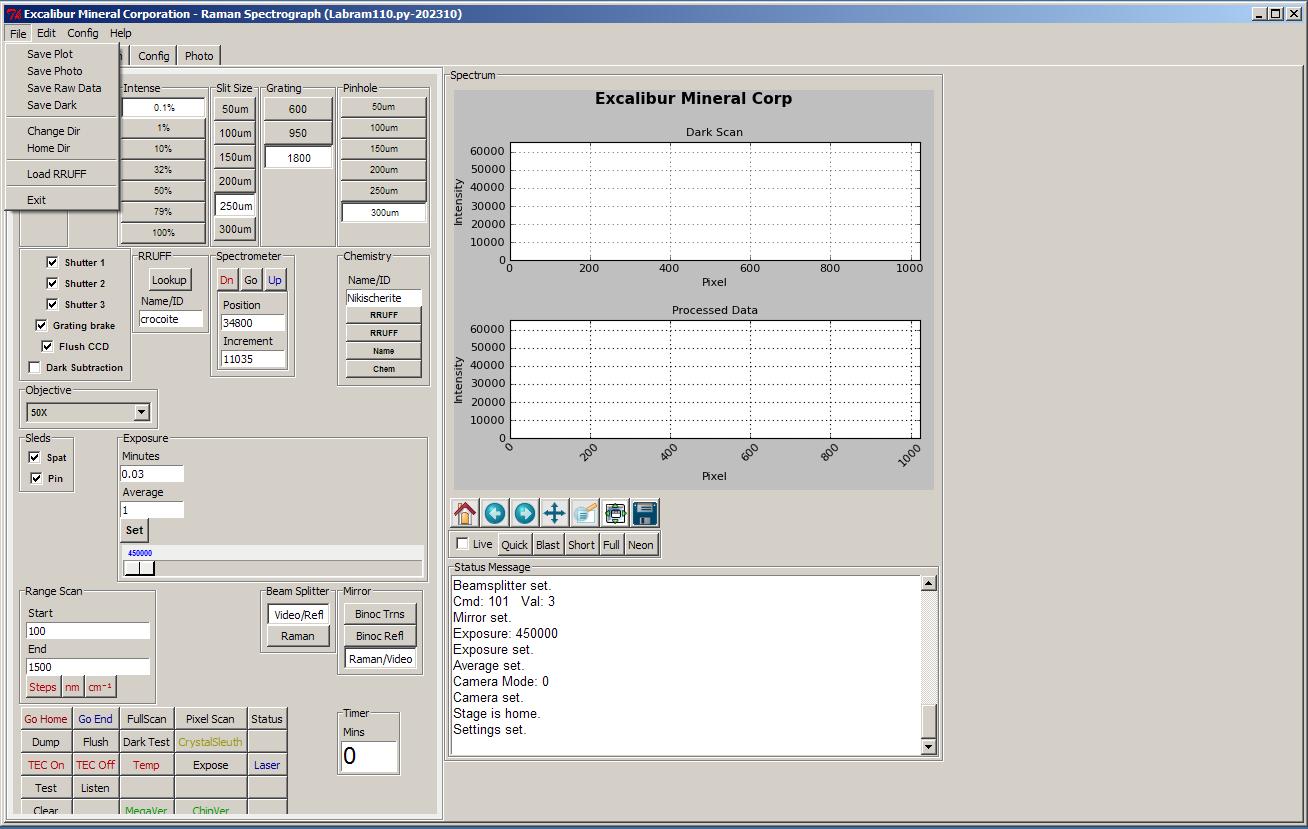Click the TEC On button
Screen dimensions: 1308x829
point(46,765)
